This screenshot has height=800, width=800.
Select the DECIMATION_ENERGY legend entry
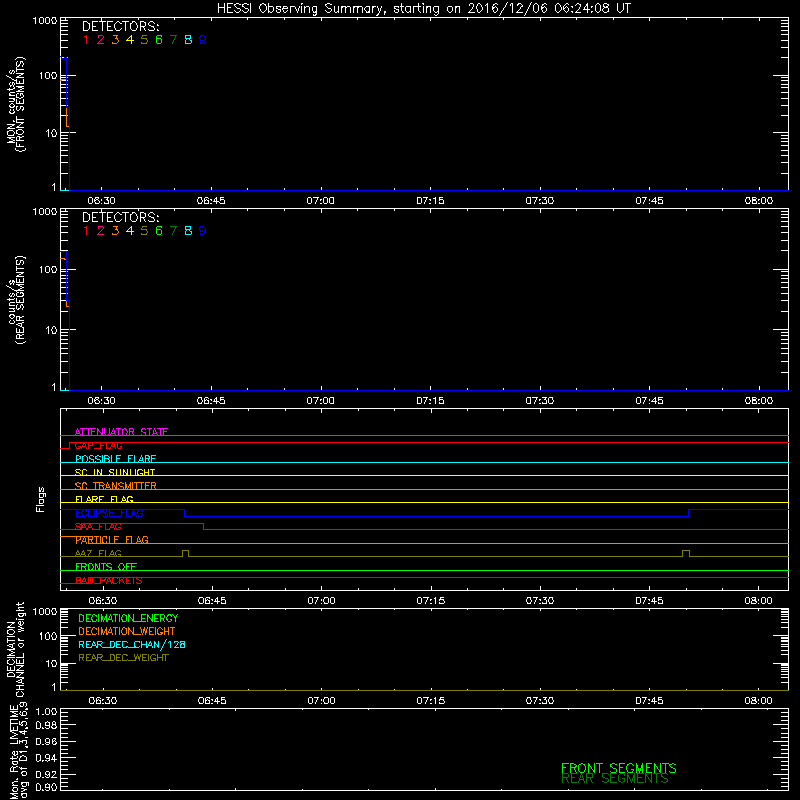pos(128,618)
